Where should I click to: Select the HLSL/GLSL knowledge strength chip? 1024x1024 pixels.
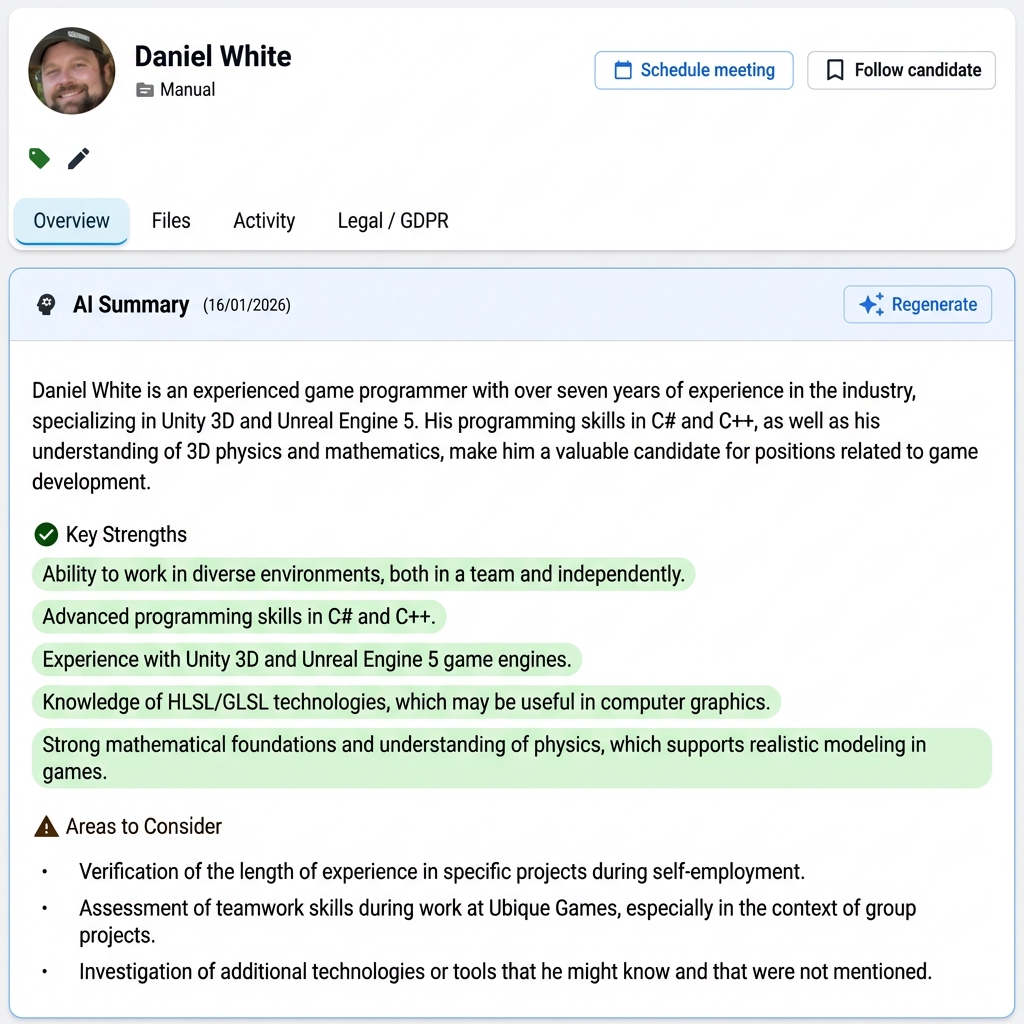(406, 702)
